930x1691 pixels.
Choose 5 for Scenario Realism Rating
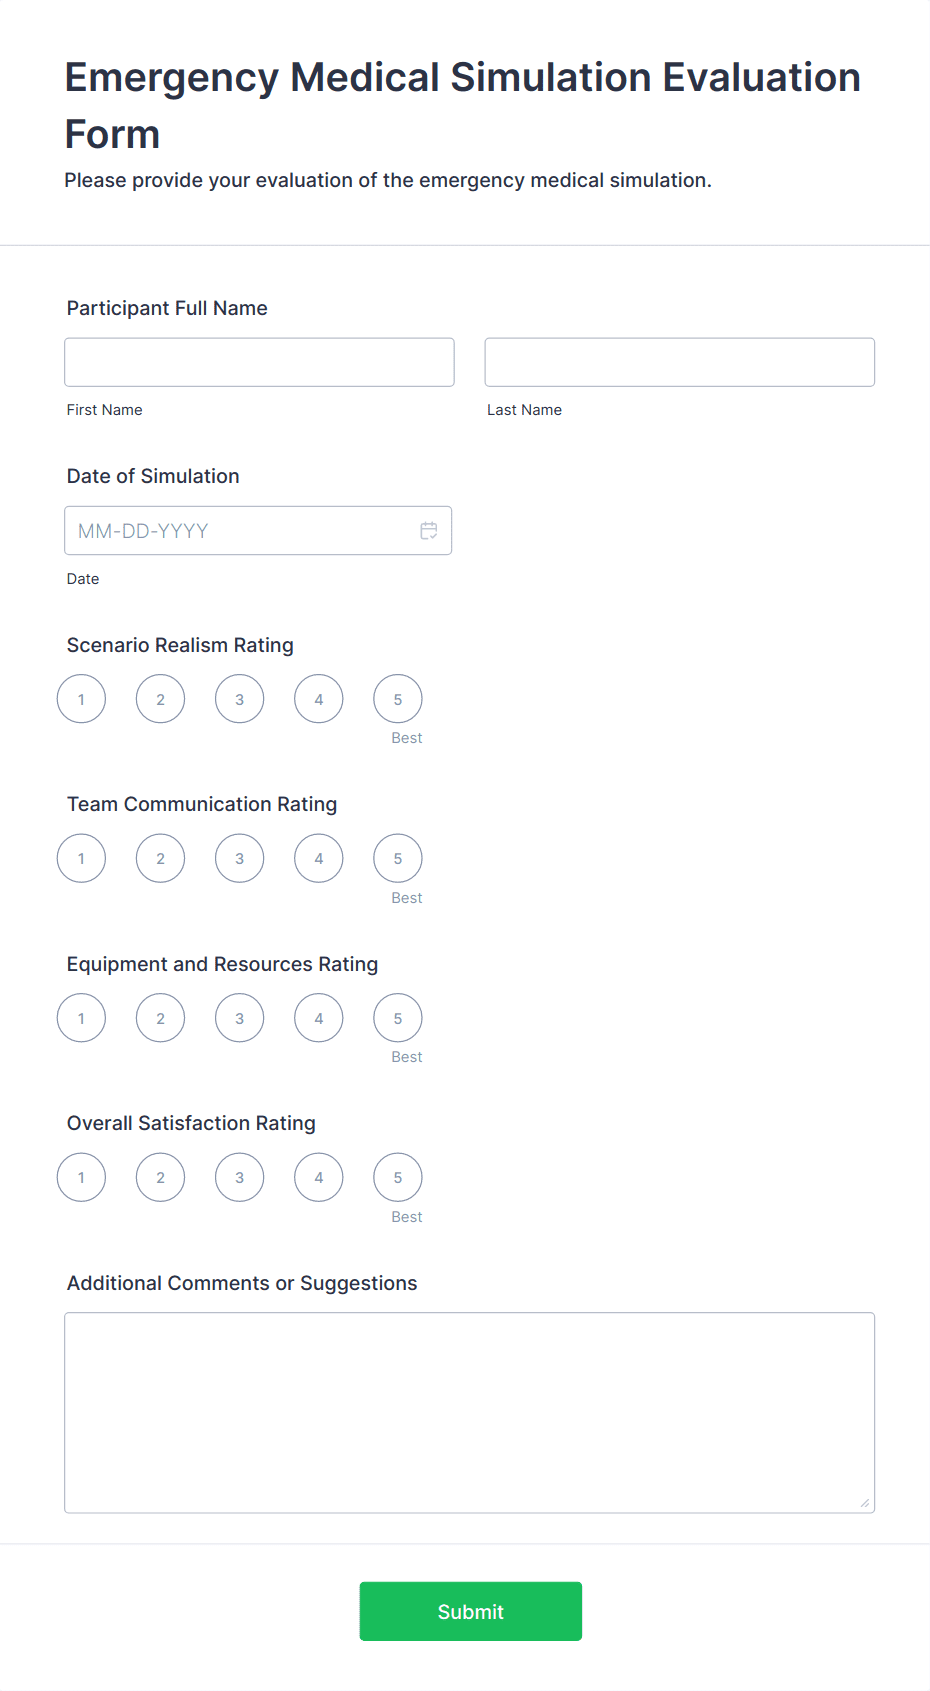[x=398, y=699]
